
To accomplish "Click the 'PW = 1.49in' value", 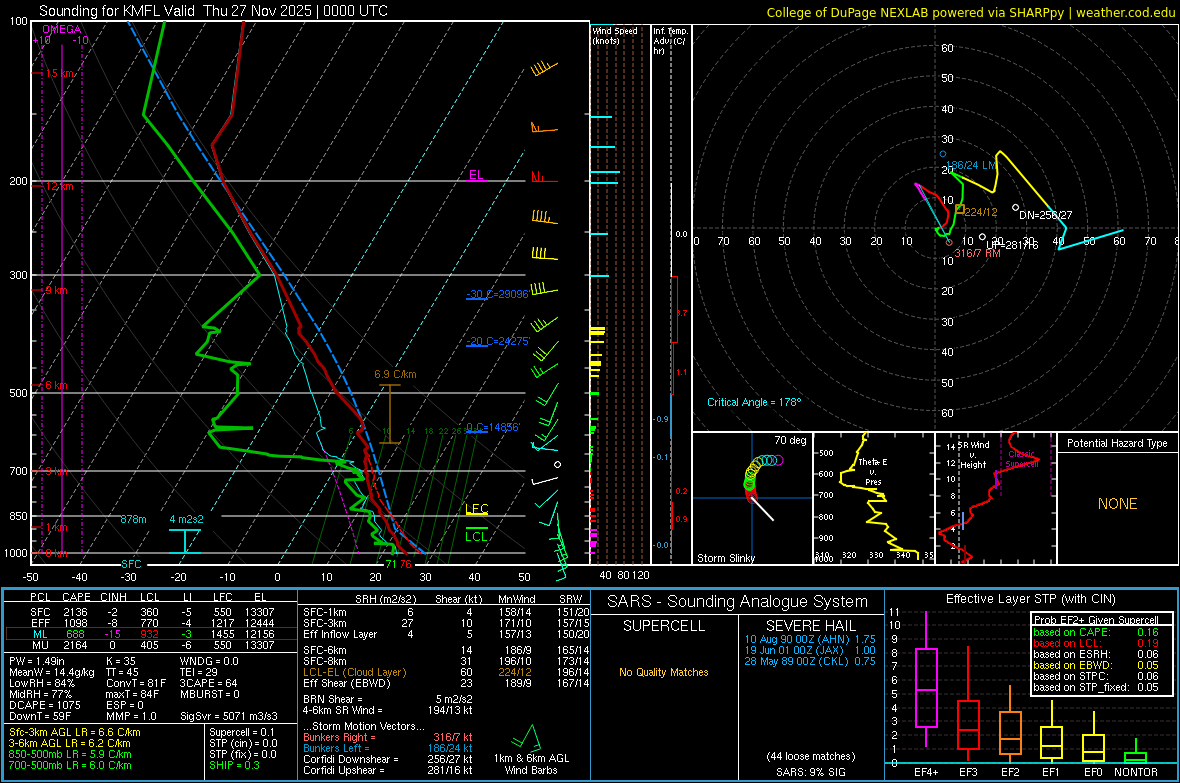I will click(37, 661).
